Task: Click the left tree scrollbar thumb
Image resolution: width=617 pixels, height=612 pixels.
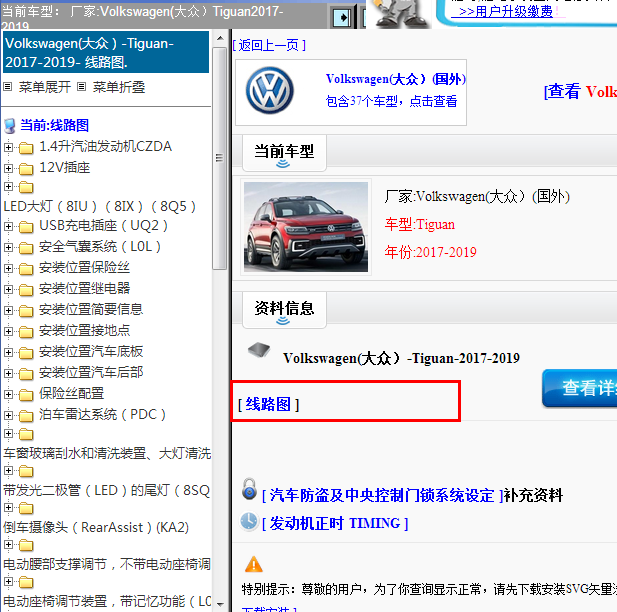Action: (219, 158)
